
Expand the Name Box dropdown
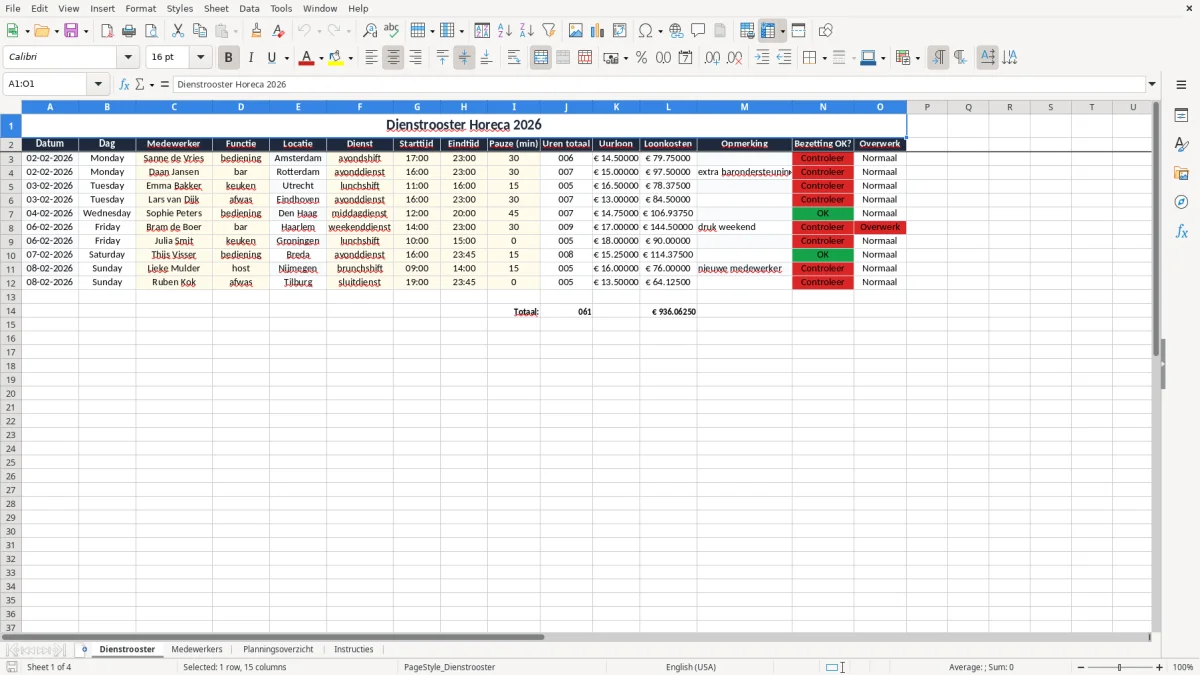[98, 85]
